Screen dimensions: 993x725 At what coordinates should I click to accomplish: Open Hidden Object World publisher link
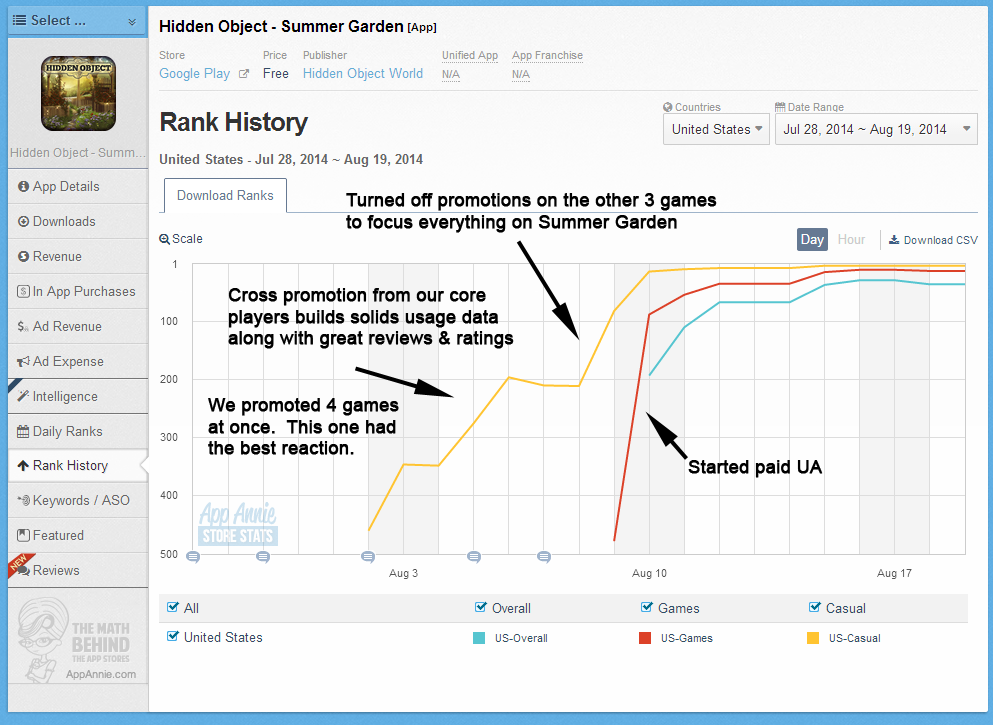[x=363, y=73]
